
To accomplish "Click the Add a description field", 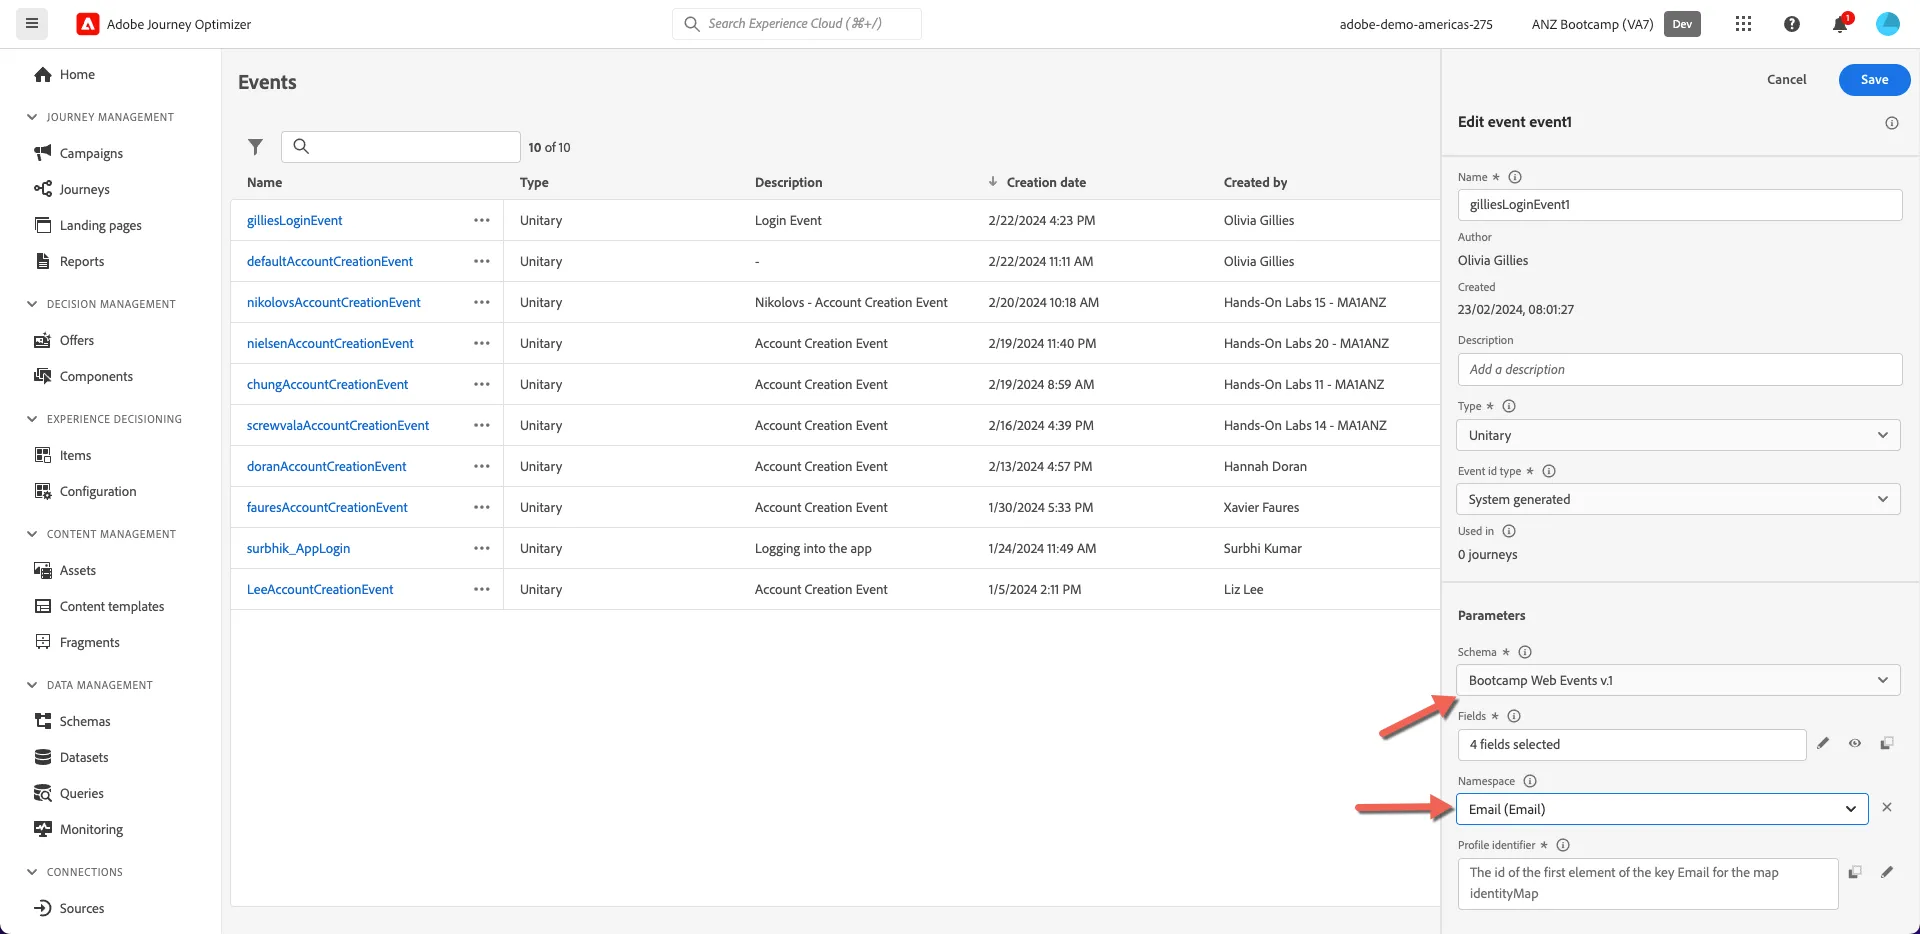I will [1679, 369].
